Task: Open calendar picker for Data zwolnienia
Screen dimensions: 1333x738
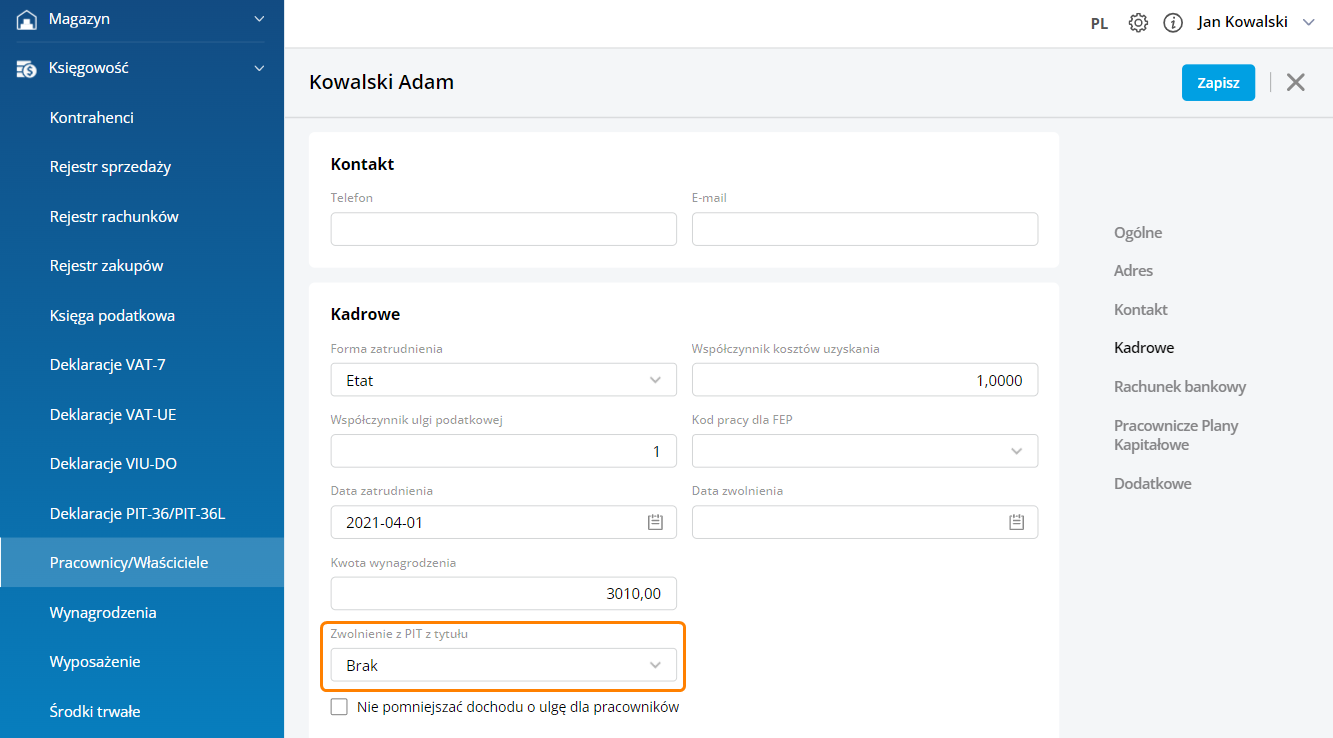Action: (1016, 522)
